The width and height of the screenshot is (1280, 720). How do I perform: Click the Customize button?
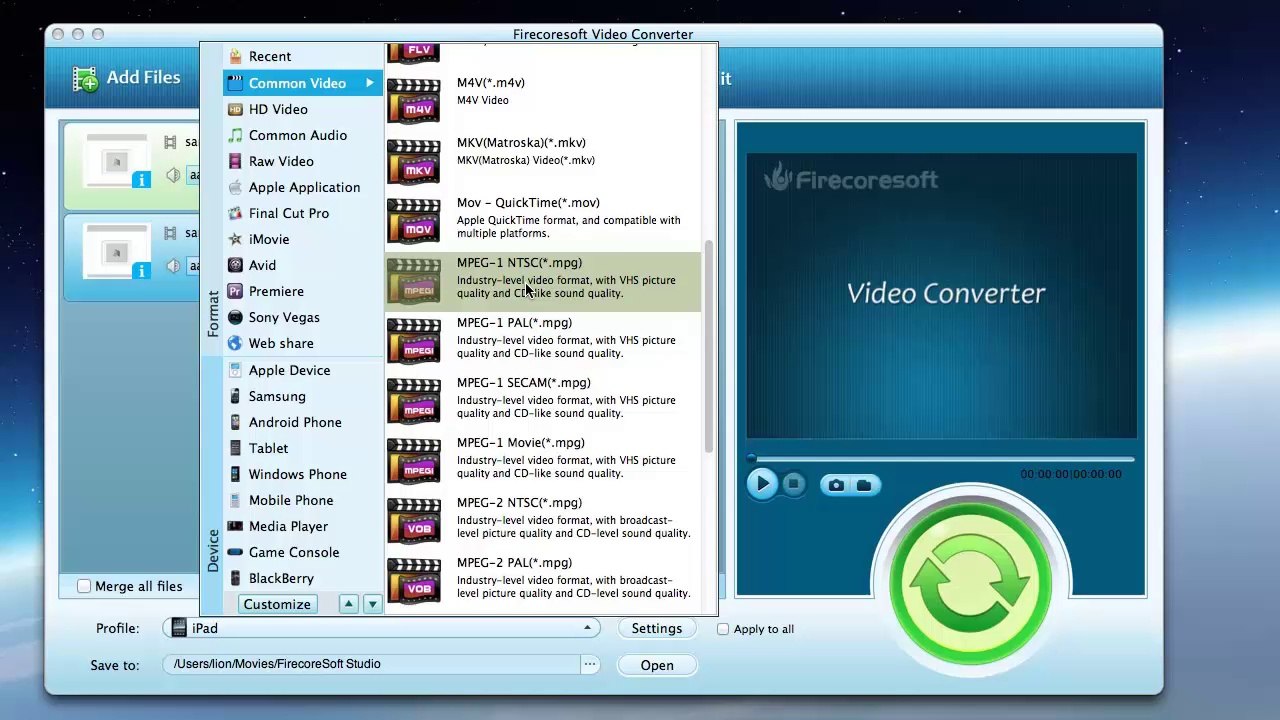[277, 604]
